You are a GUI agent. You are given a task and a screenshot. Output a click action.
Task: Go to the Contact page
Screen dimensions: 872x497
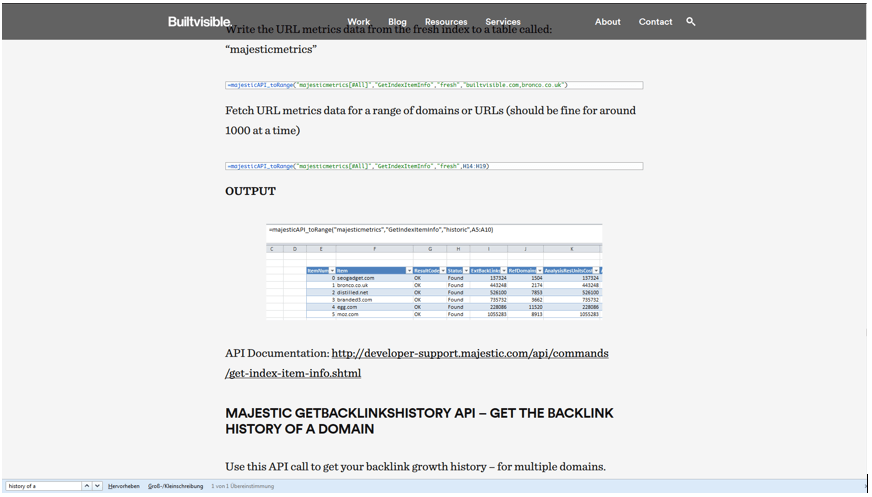[655, 22]
